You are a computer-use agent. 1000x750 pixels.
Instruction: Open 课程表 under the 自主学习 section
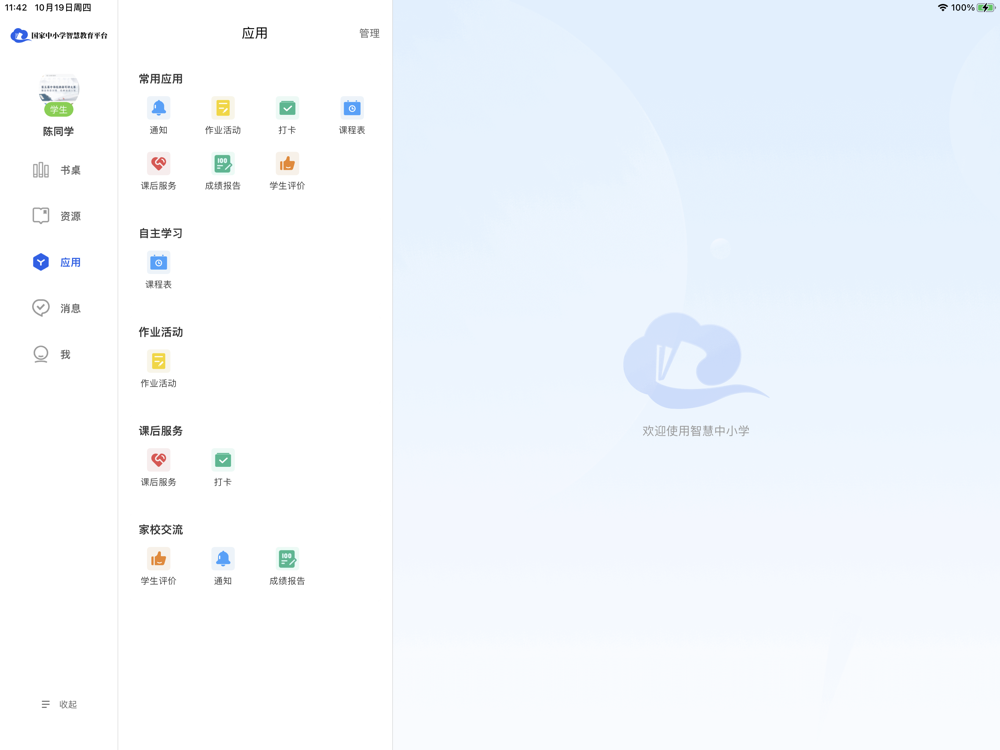(x=158, y=270)
